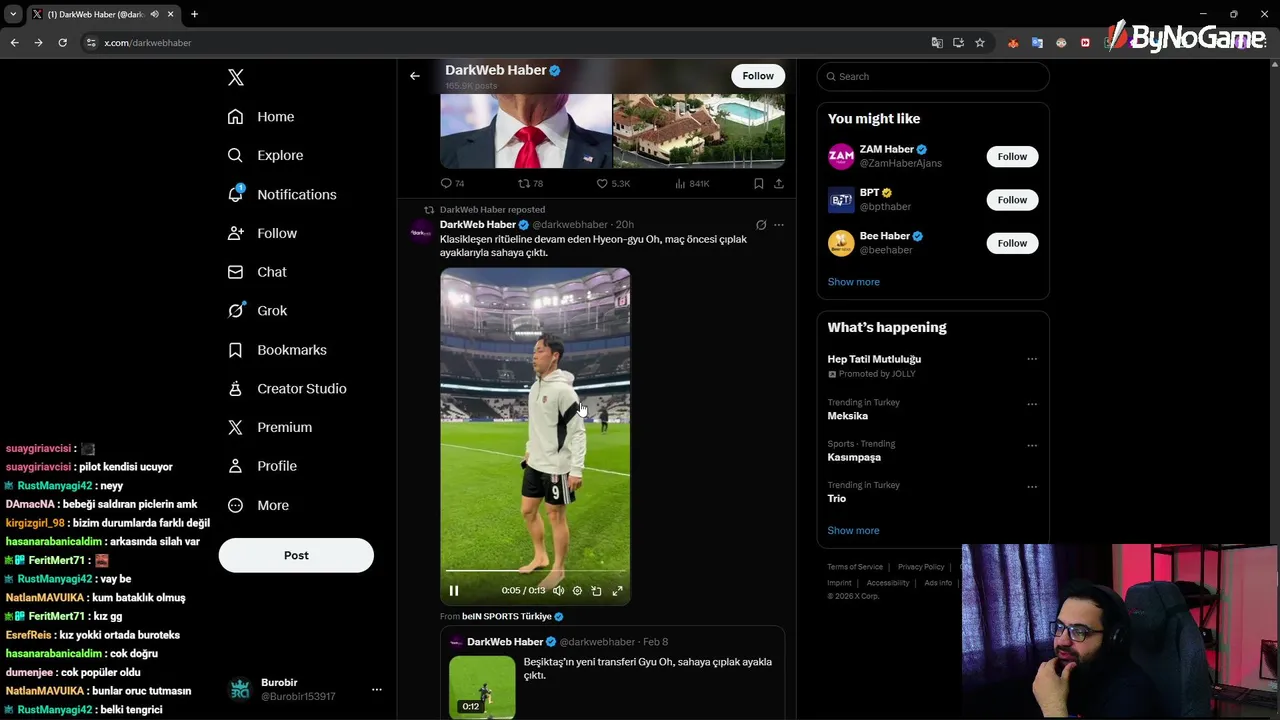This screenshot has height=720, width=1280.
Task: Open Premium in the sidebar
Action: [x=270, y=427]
